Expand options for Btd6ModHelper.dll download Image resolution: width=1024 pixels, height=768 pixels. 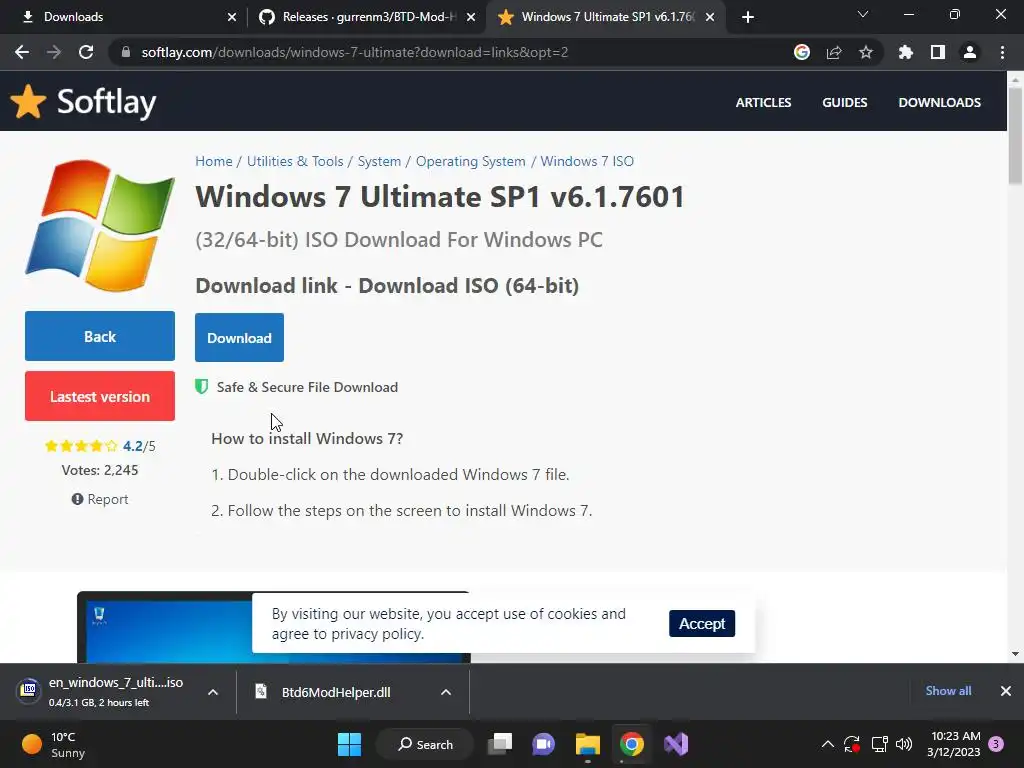tap(446, 692)
